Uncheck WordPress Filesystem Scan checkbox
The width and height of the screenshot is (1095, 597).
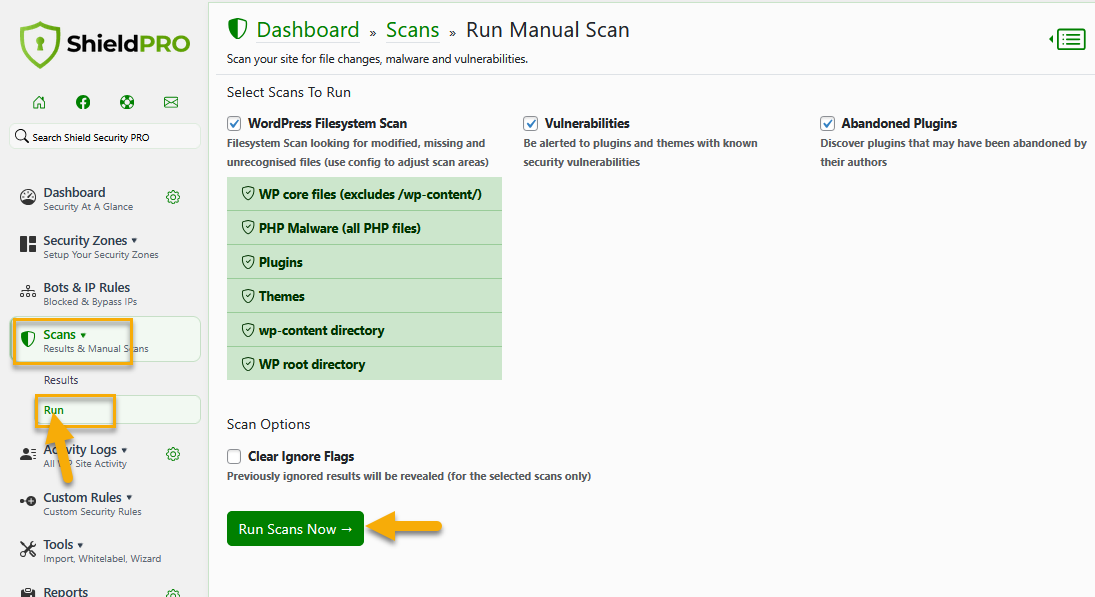234,124
